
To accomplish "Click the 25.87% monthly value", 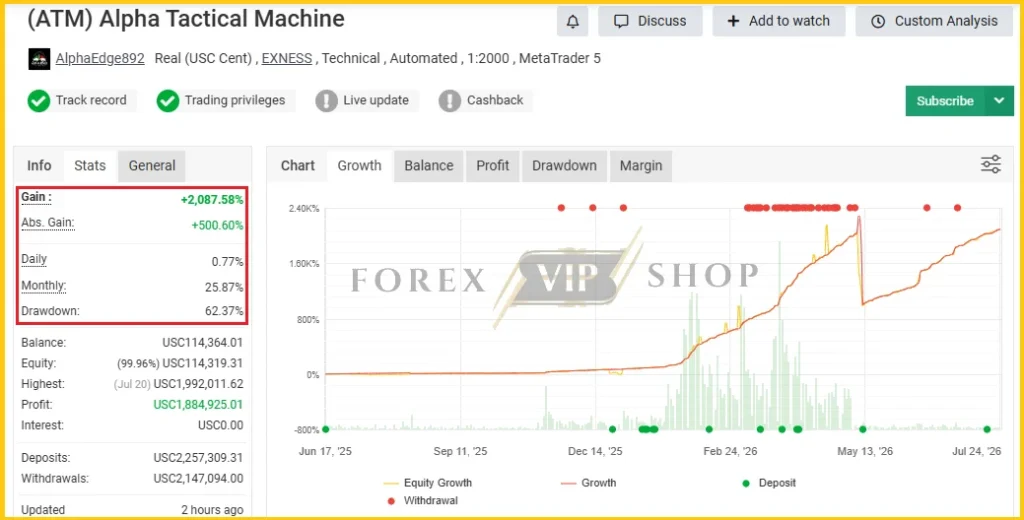I will [x=224, y=287].
